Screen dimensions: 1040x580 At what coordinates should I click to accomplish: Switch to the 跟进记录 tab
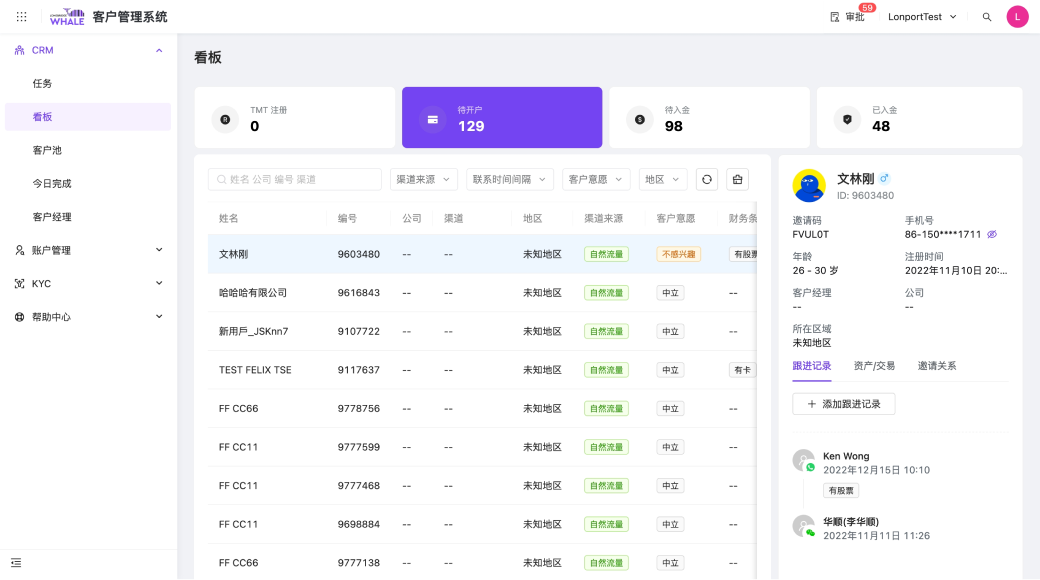click(x=812, y=366)
